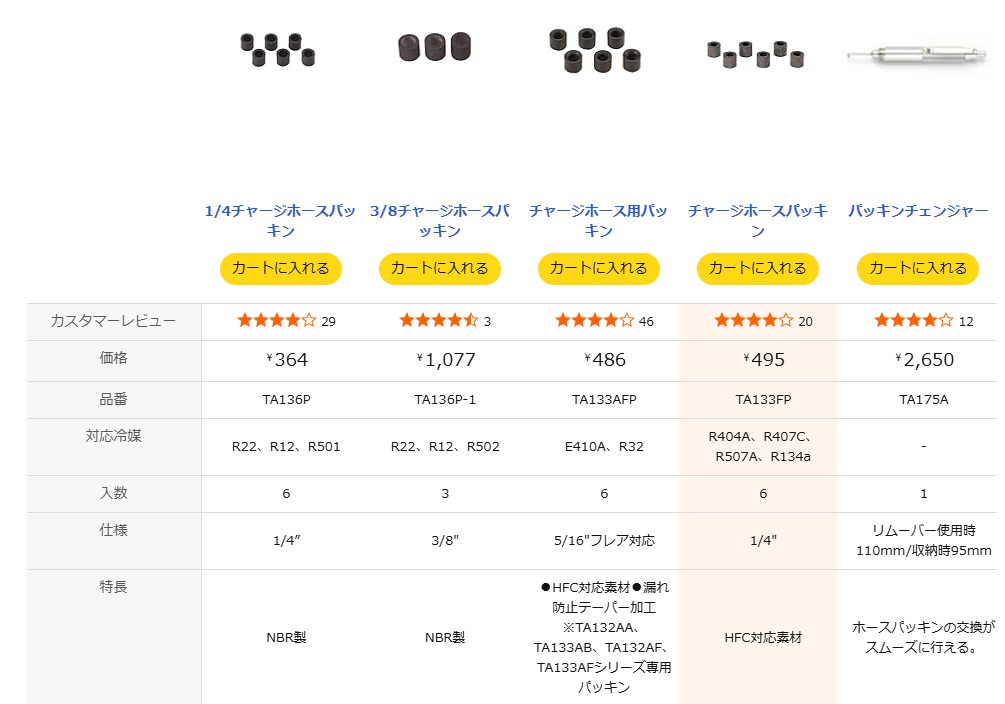This screenshot has height=704, width=1005.
Task: Open the 3/8チャージホースパッキン title link
Action: (440, 221)
